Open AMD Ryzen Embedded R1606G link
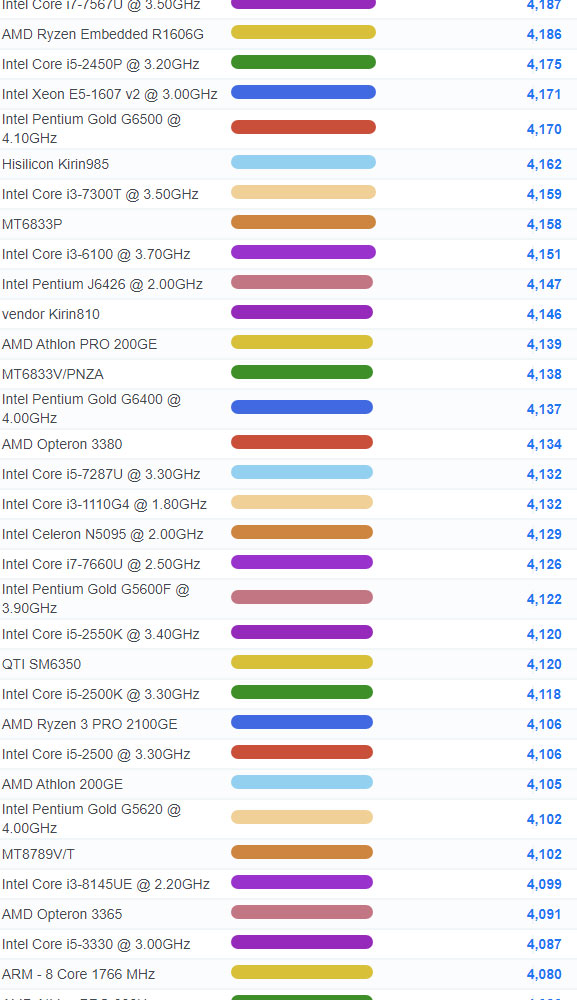The image size is (577, 1000). point(103,34)
